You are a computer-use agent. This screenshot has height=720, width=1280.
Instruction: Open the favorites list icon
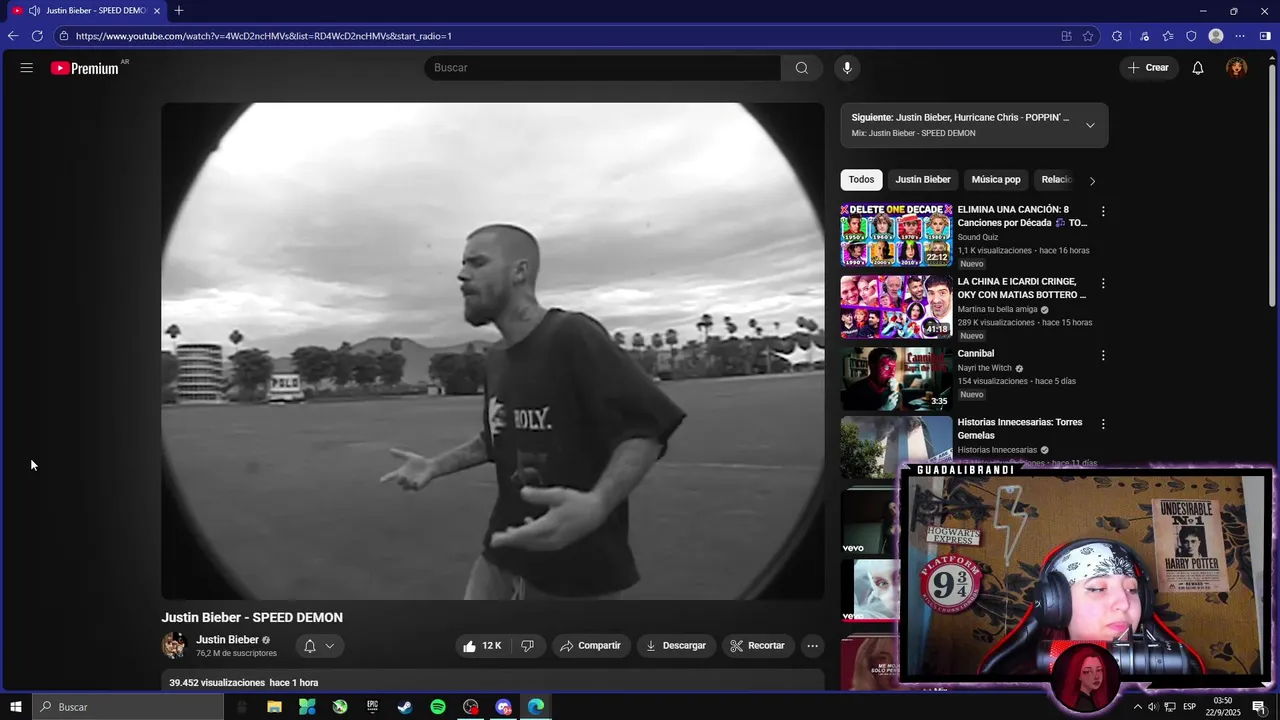[x=1168, y=36]
